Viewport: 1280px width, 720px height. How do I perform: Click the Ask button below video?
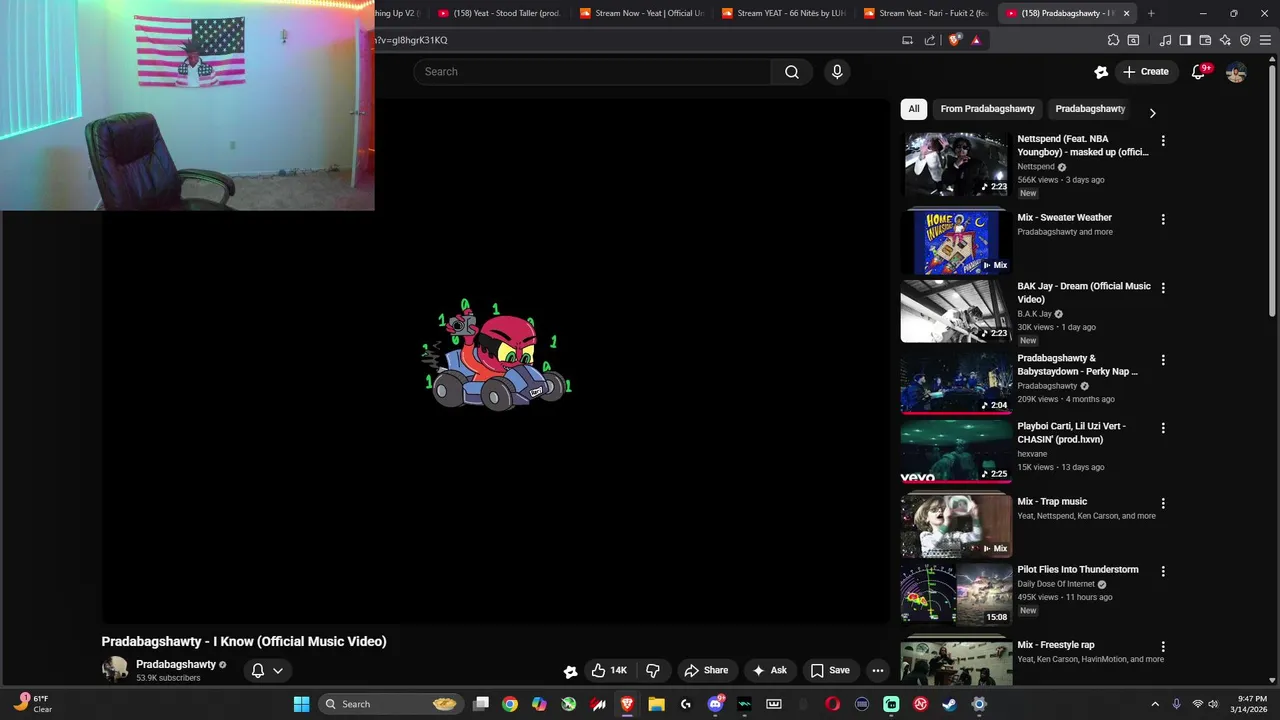[769, 670]
